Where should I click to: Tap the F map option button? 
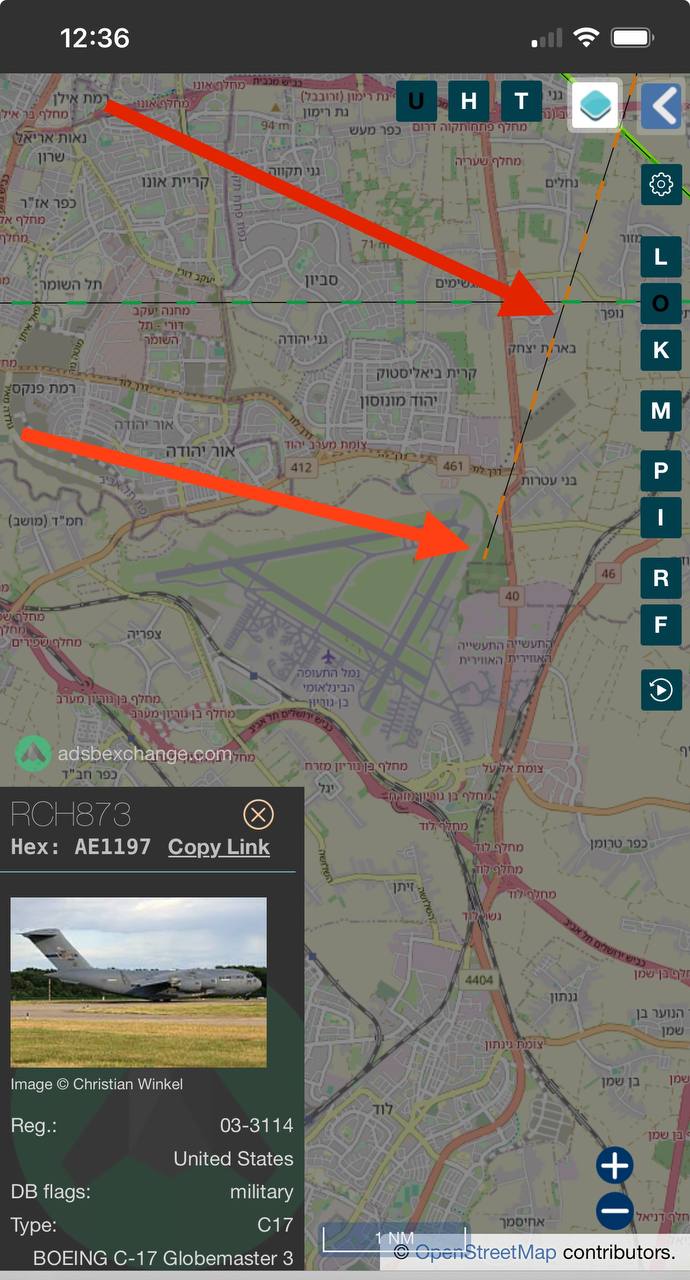pyautogui.click(x=661, y=626)
